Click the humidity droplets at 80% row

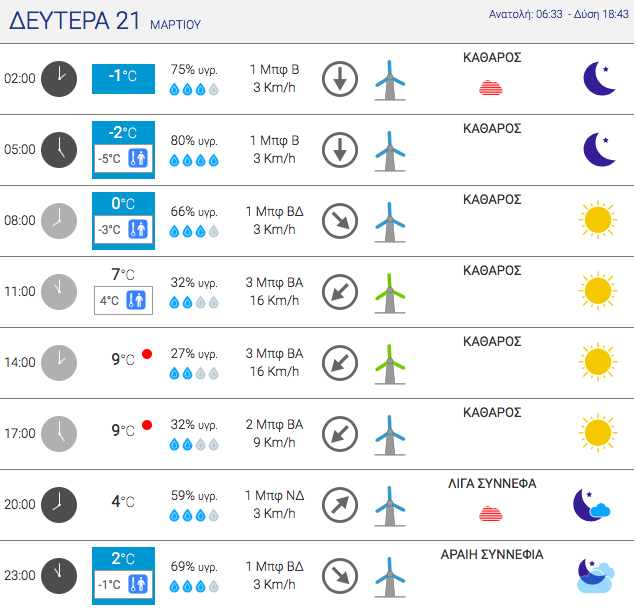[x=194, y=160]
